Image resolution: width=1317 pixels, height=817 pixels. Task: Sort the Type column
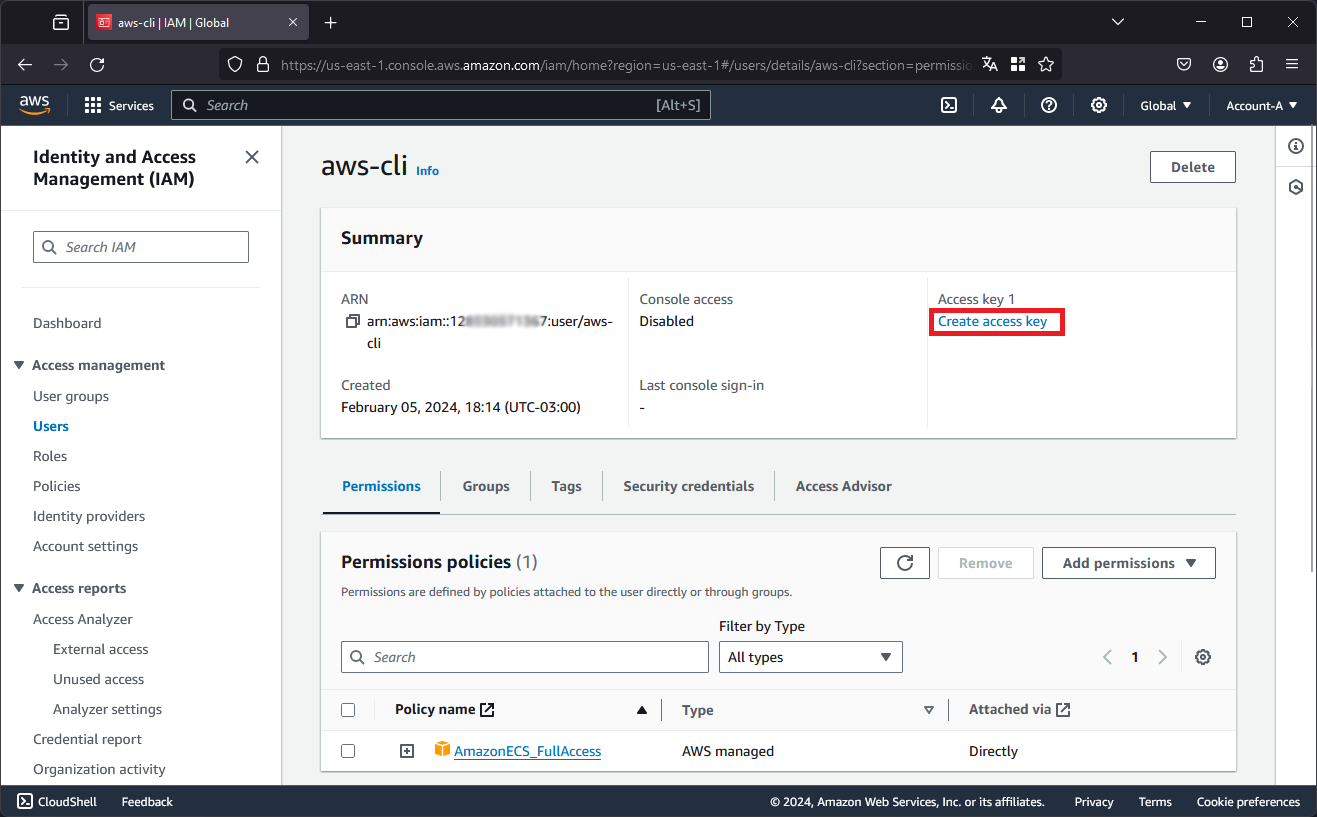point(929,710)
